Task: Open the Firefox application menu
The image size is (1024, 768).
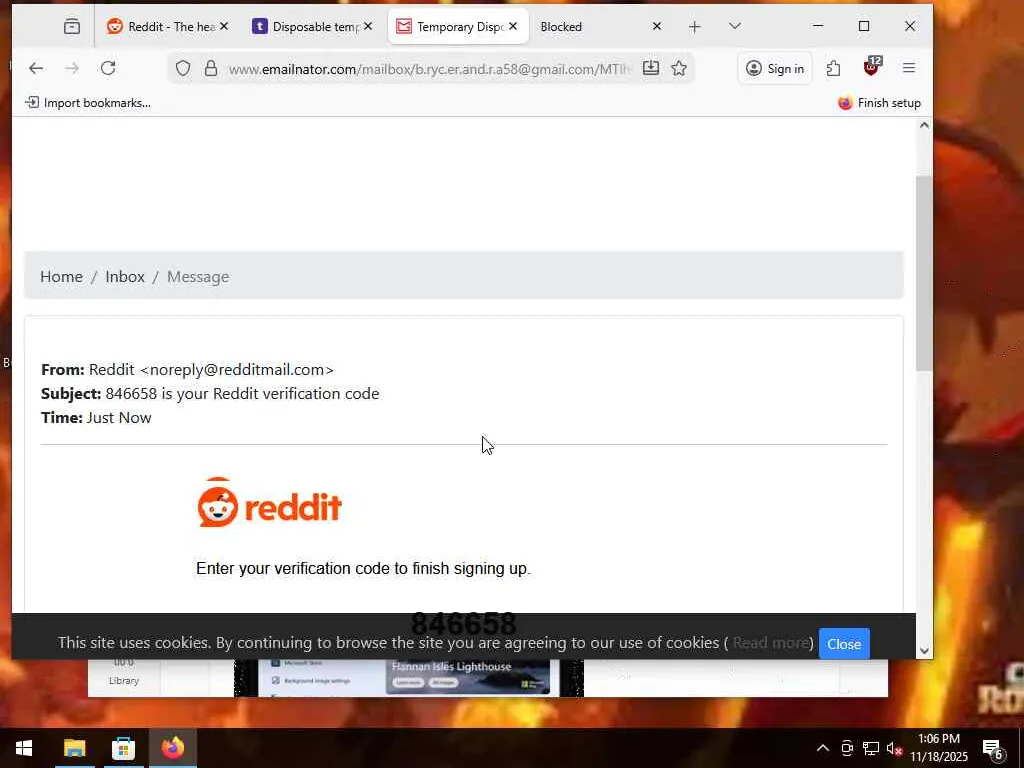Action: click(909, 68)
